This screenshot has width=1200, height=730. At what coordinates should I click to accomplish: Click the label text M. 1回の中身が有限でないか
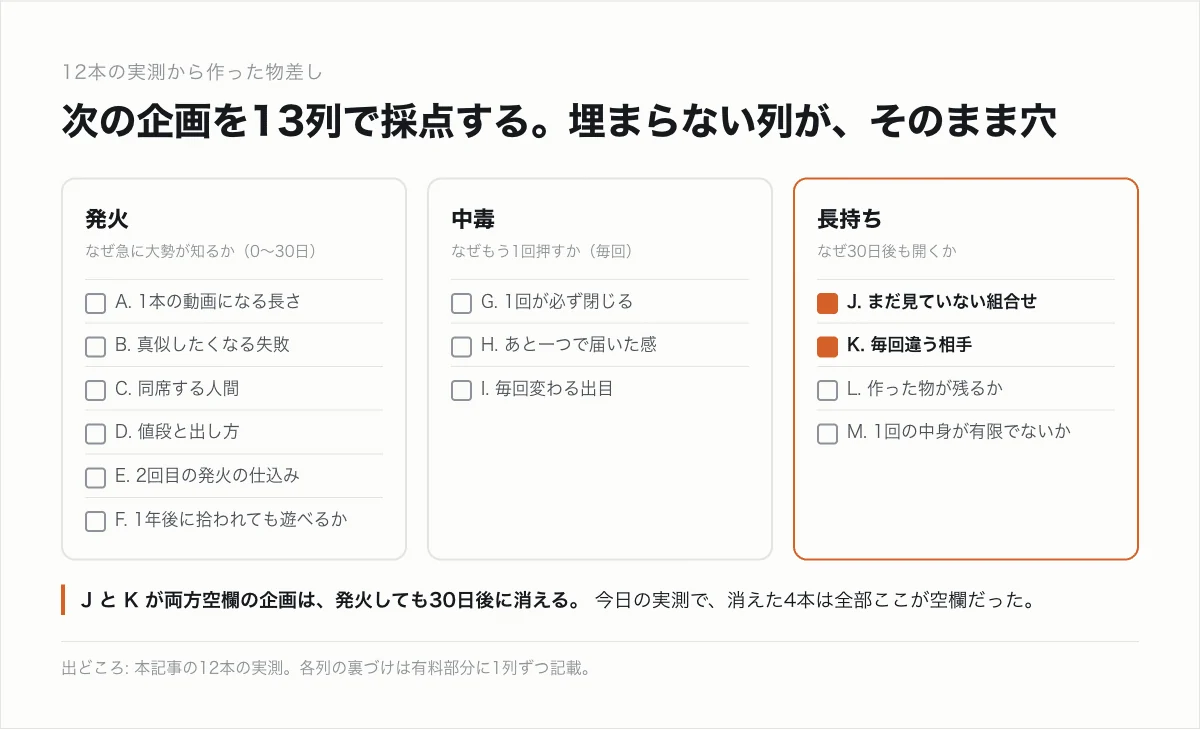click(x=959, y=432)
